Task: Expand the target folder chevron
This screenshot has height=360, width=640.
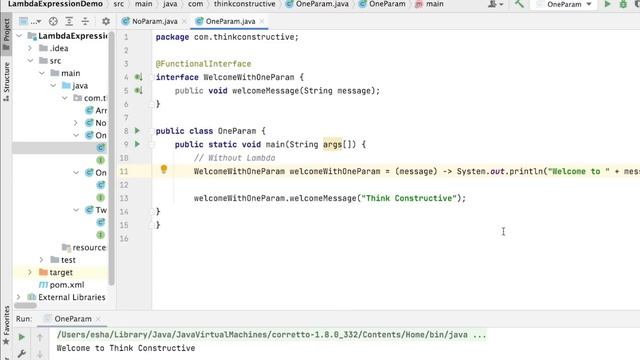Action: click(30, 272)
